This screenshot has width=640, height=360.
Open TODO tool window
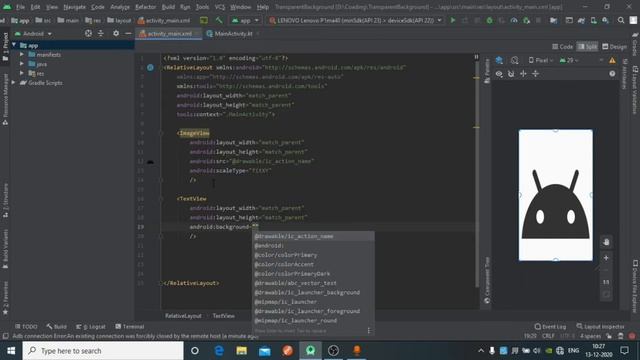coord(26,327)
